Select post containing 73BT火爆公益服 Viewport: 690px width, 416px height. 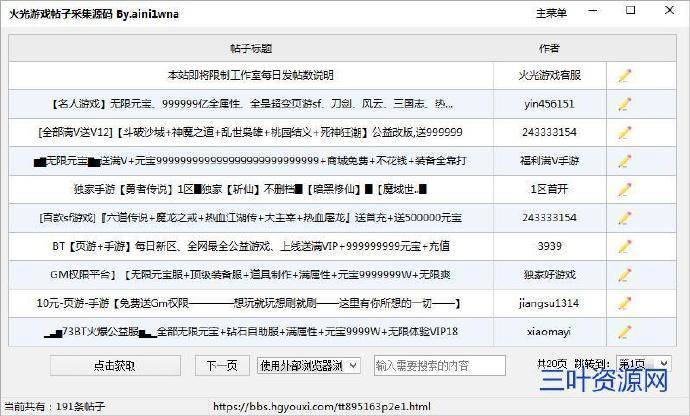pyautogui.click(x=251, y=331)
